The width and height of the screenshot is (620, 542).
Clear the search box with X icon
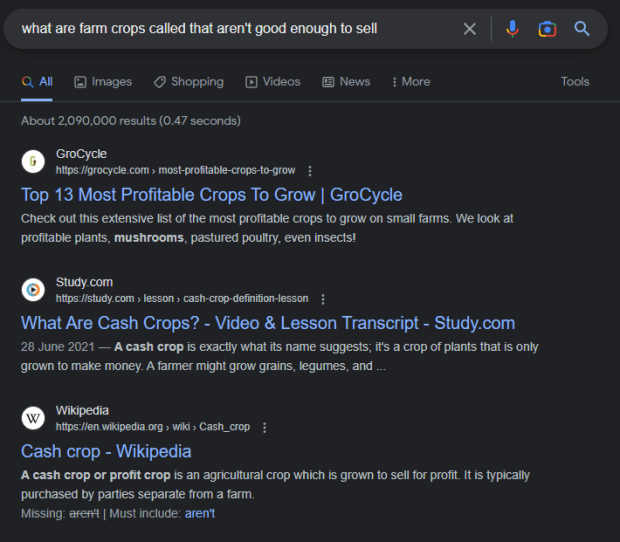469,29
